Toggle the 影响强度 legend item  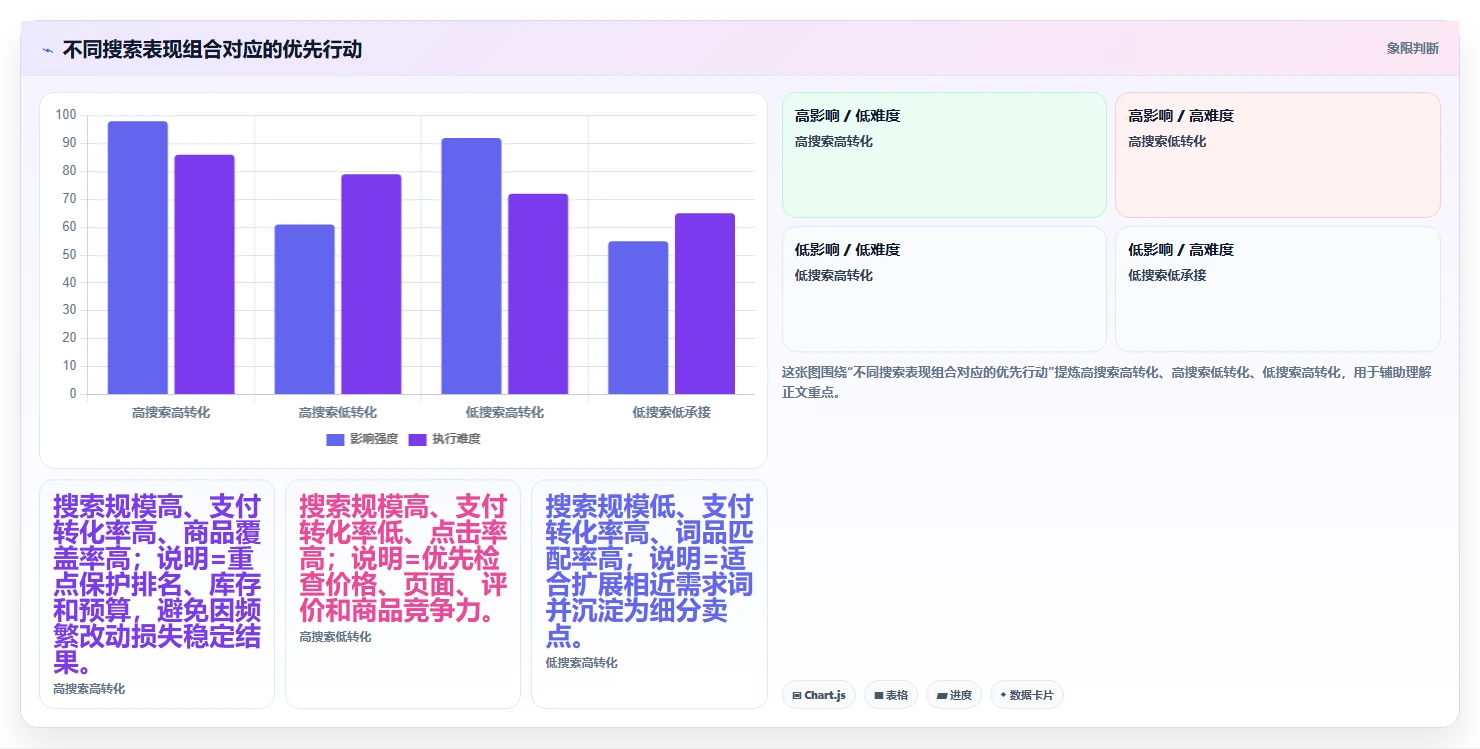click(x=362, y=439)
